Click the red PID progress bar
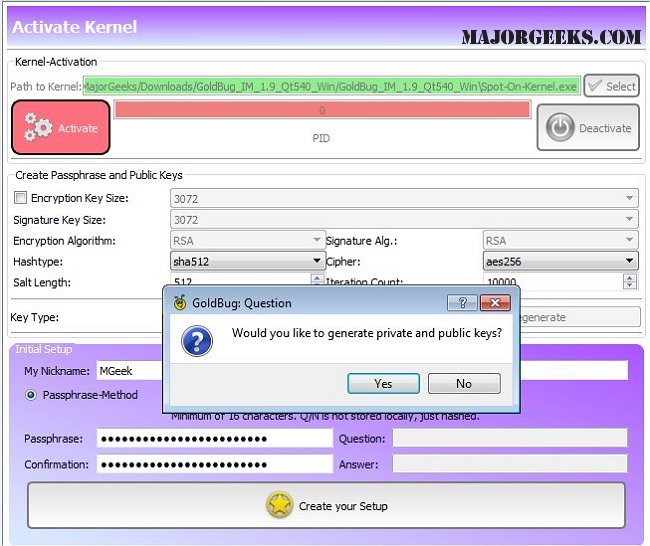Screen dimensions: 650x546 (322, 110)
